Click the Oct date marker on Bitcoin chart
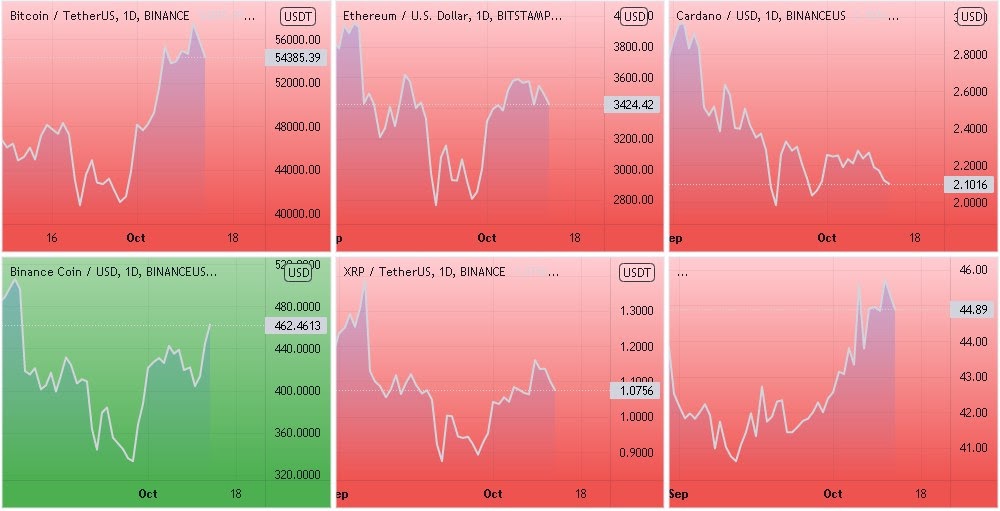This screenshot has width=1000, height=511. coord(136,238)
